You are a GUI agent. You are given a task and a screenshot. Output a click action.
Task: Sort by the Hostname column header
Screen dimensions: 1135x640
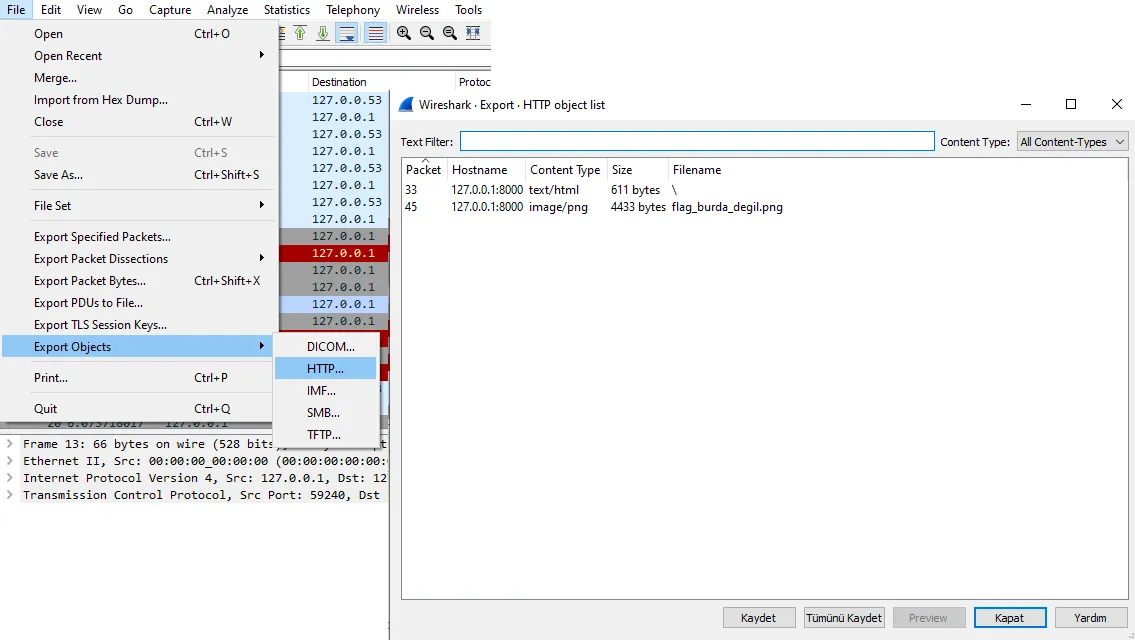pos(486,169)
